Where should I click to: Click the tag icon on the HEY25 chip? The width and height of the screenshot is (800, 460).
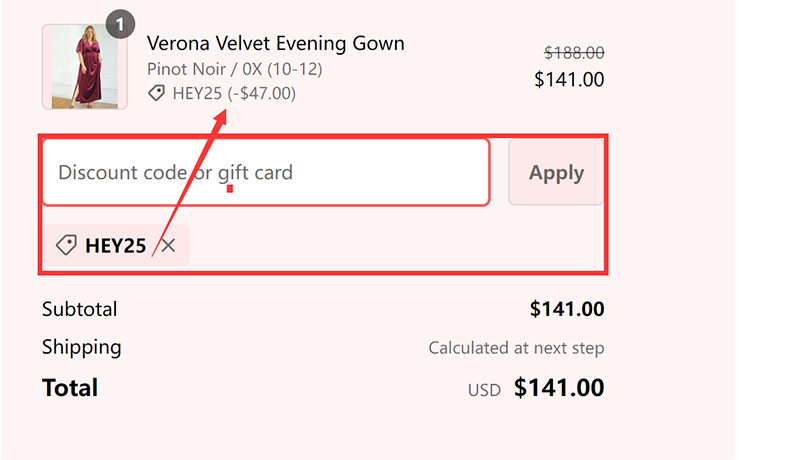coord(66,246)
